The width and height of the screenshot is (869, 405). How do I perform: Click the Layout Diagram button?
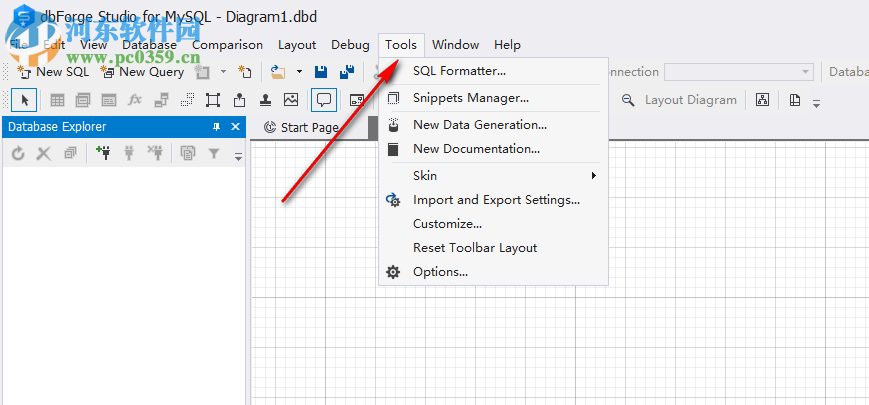pos(691,100)
